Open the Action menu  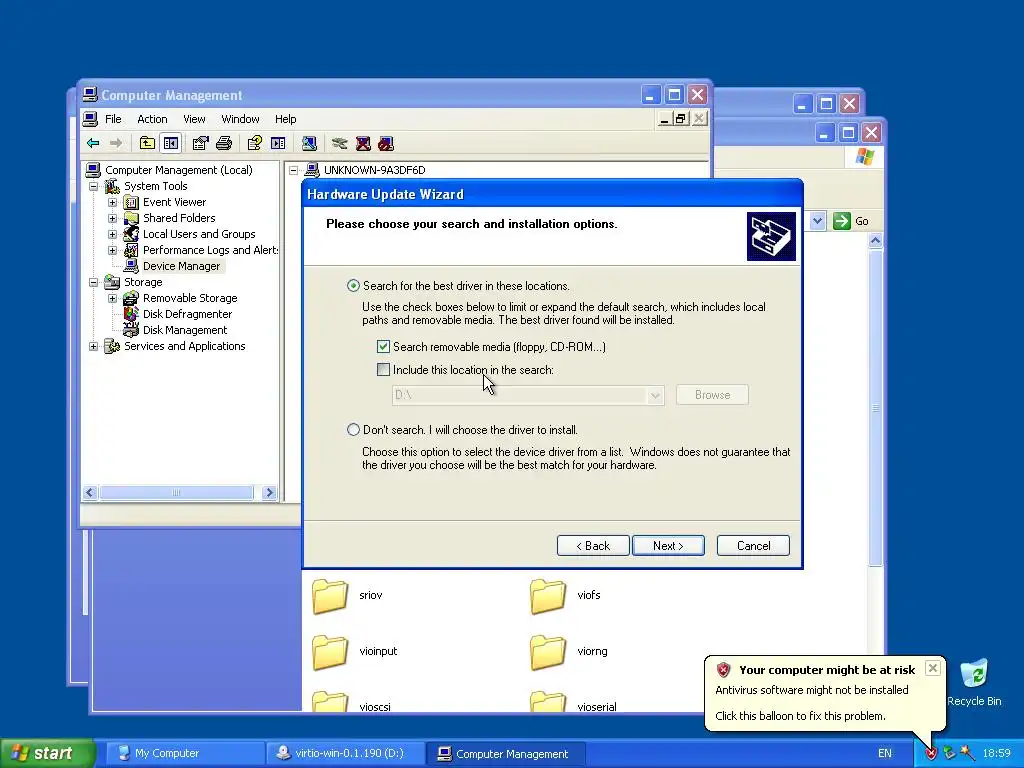[x=152, y=119]
